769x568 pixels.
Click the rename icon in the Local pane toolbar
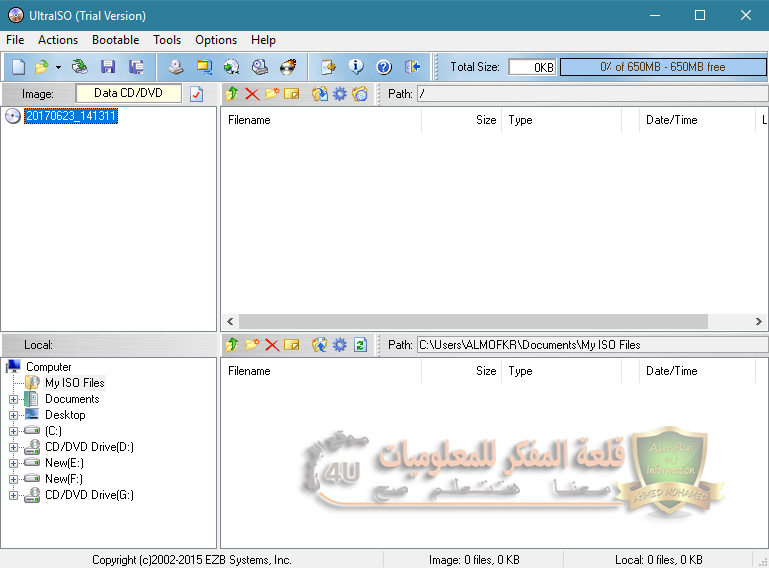[x=291, y=345]
